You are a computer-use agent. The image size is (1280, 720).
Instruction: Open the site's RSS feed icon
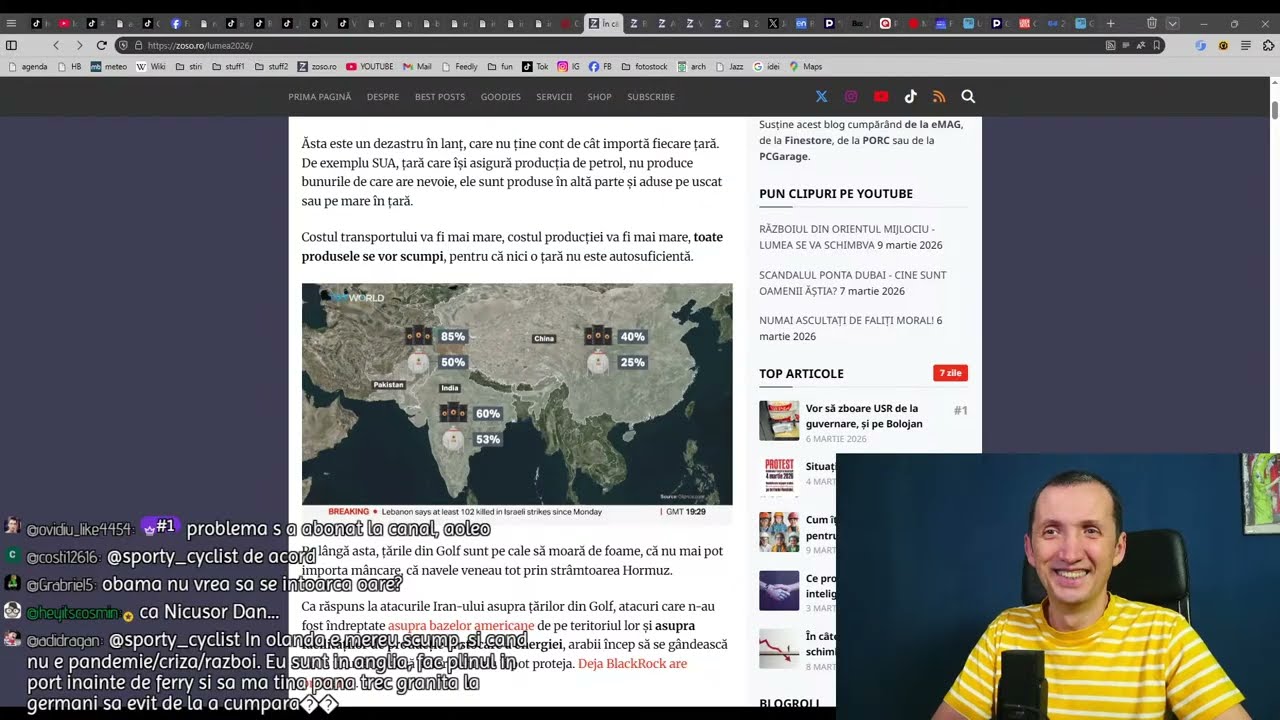(x=939, y=97)
